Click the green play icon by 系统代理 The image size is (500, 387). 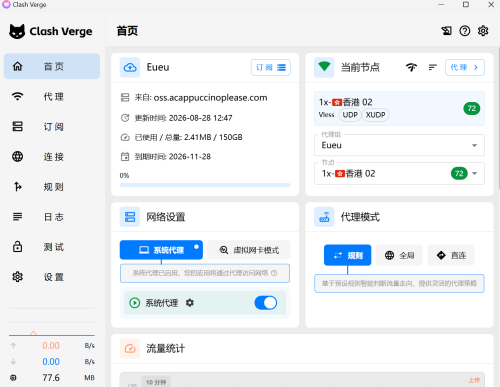[x=135, y=303]
